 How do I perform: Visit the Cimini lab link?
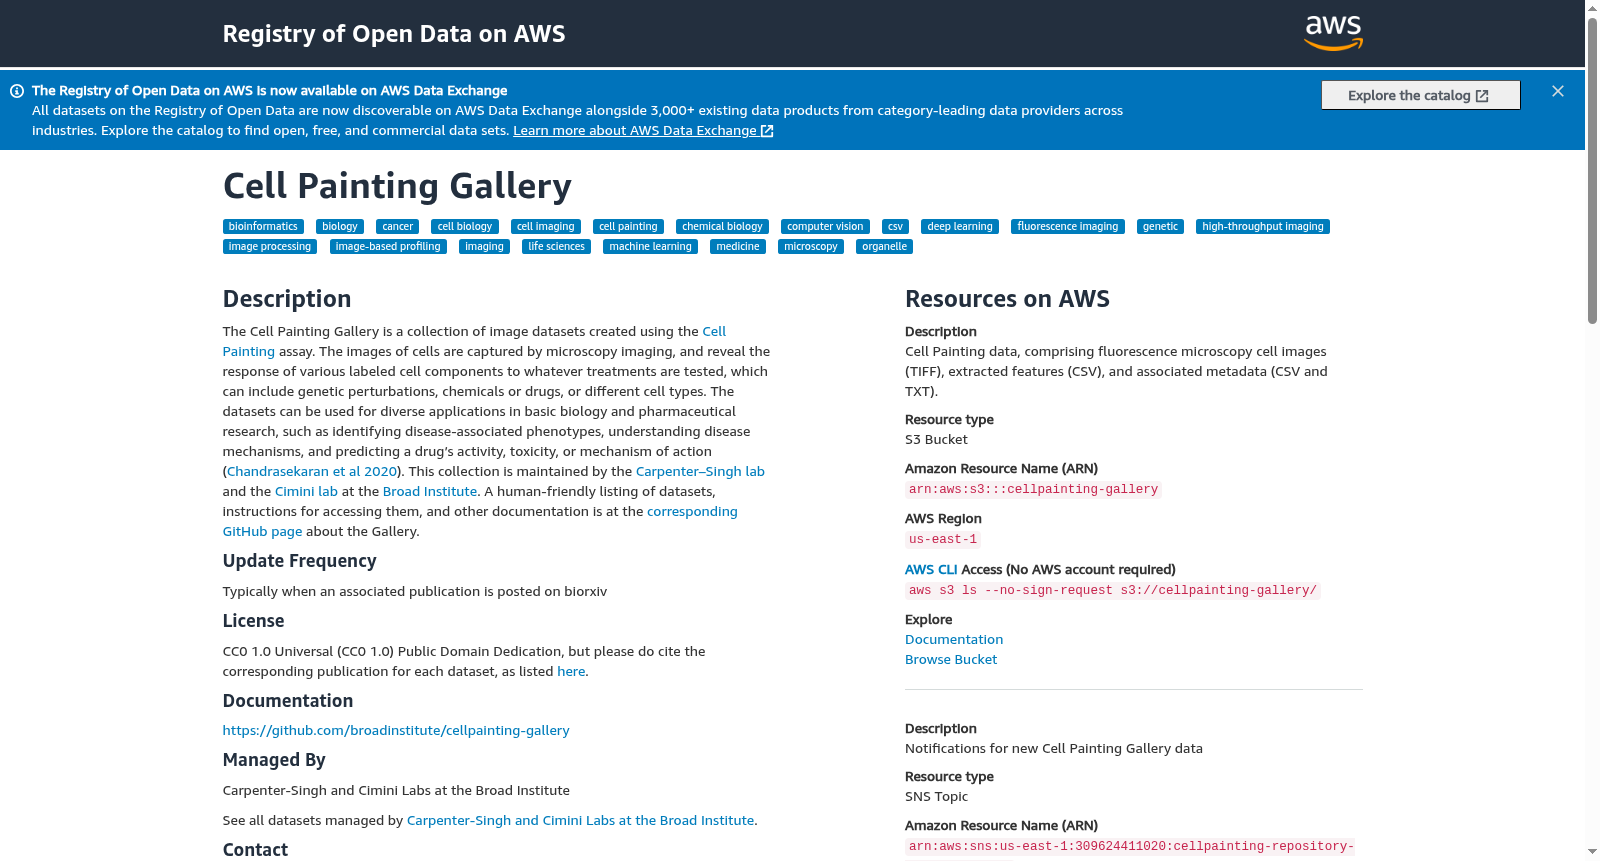(x=306, y=492)
